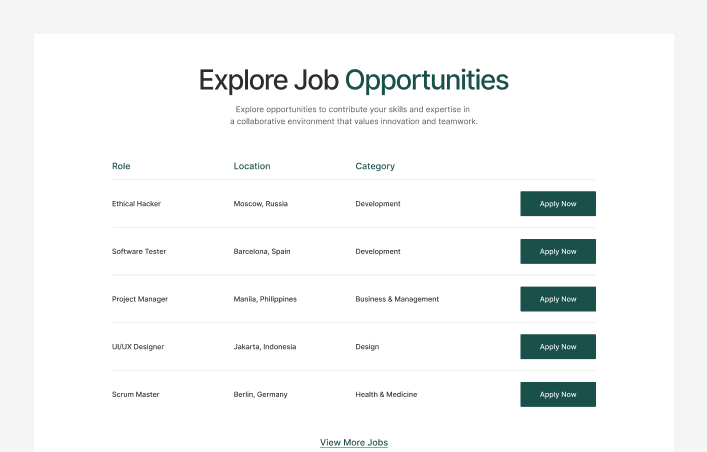The image size is (707, 452).
Task: Click the Location column header
Action: pyautogui.click(x=252, y=166)
